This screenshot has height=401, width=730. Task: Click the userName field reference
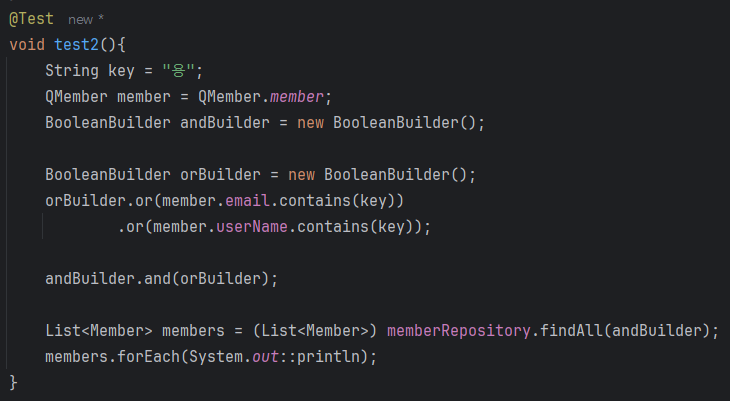tap(252, 227)
